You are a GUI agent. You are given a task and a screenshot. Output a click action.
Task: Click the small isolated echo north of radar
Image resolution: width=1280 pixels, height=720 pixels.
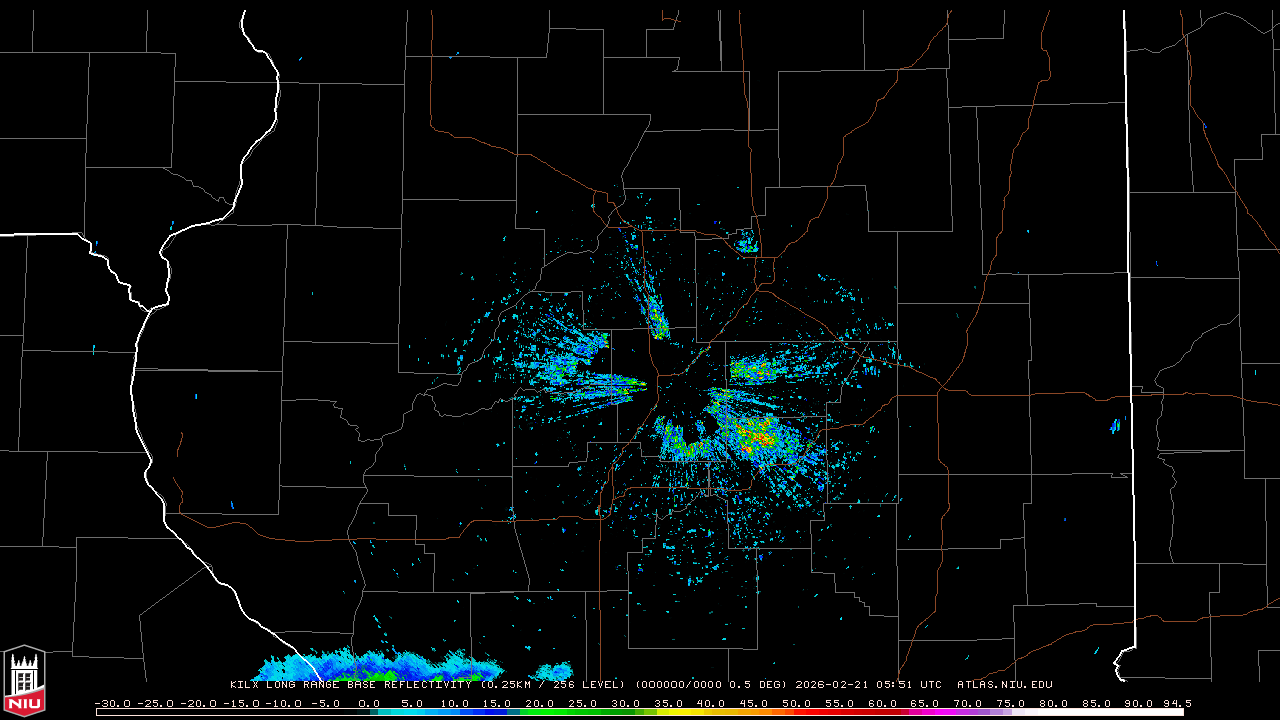(x=746, y=242)
